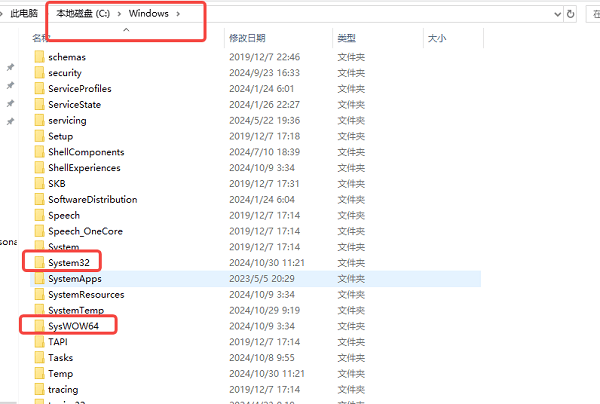Viewport: 600px width, 404px height.
Task: Click the SKB folder icon
Action: [39, 183]
